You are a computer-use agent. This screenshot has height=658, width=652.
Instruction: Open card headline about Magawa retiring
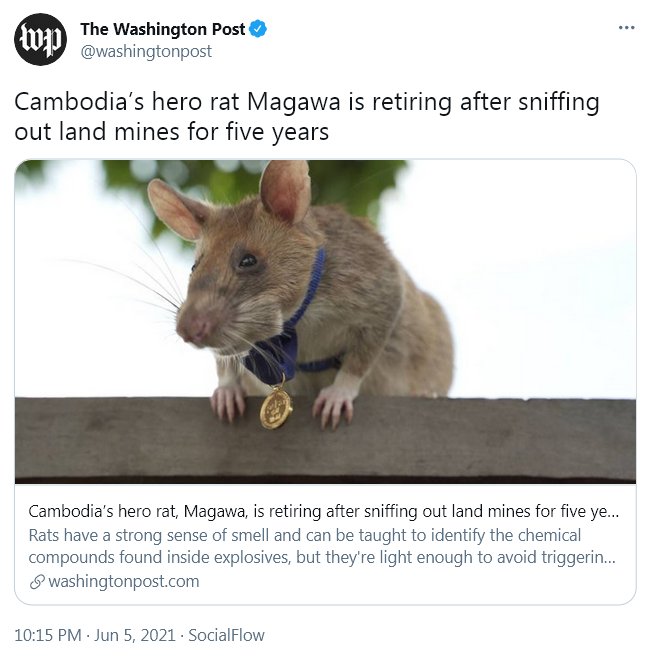(x=323, y=511)
